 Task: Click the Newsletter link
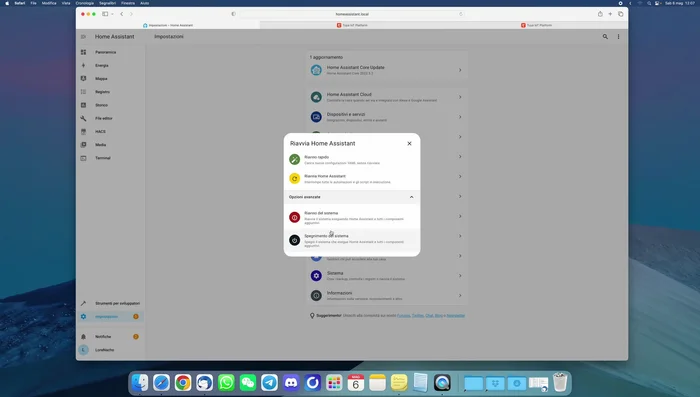pos(455,316)
